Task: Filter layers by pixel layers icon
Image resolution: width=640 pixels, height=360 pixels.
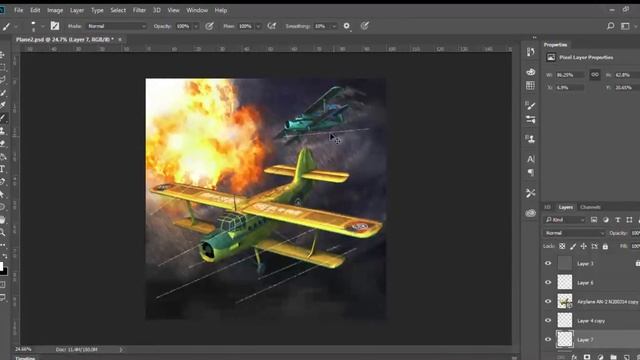Action: 594,220
